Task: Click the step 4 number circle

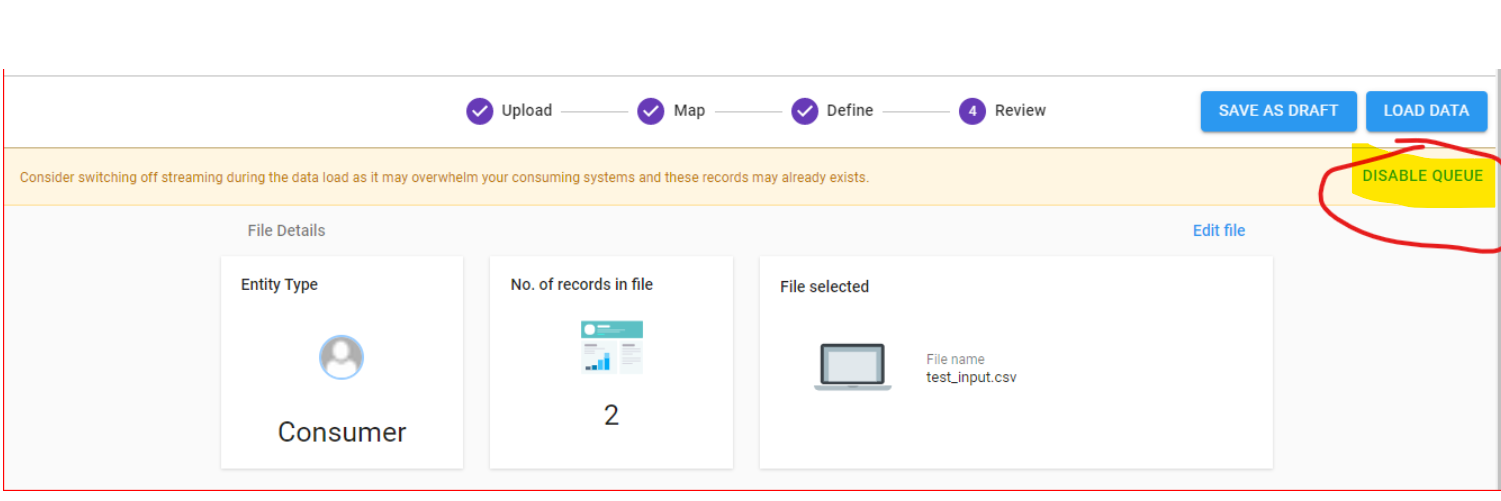Action: [x=973, y=111]
